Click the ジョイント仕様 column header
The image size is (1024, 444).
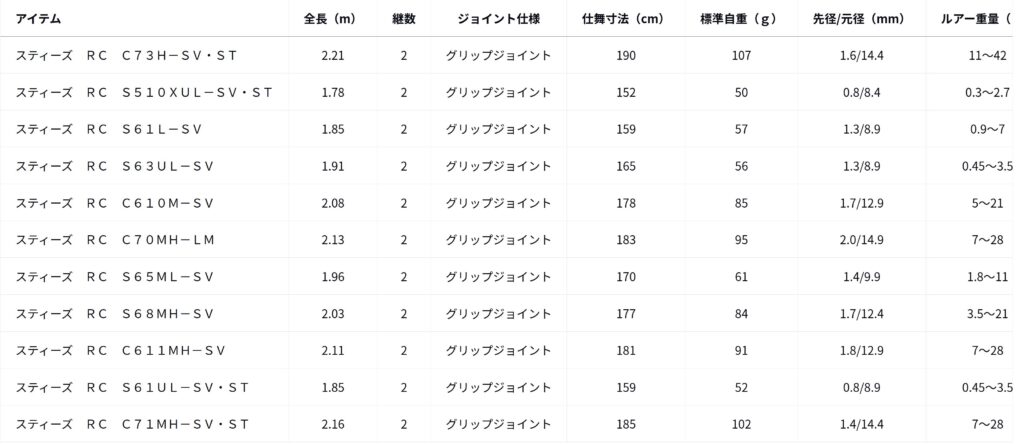pos(498,19)
